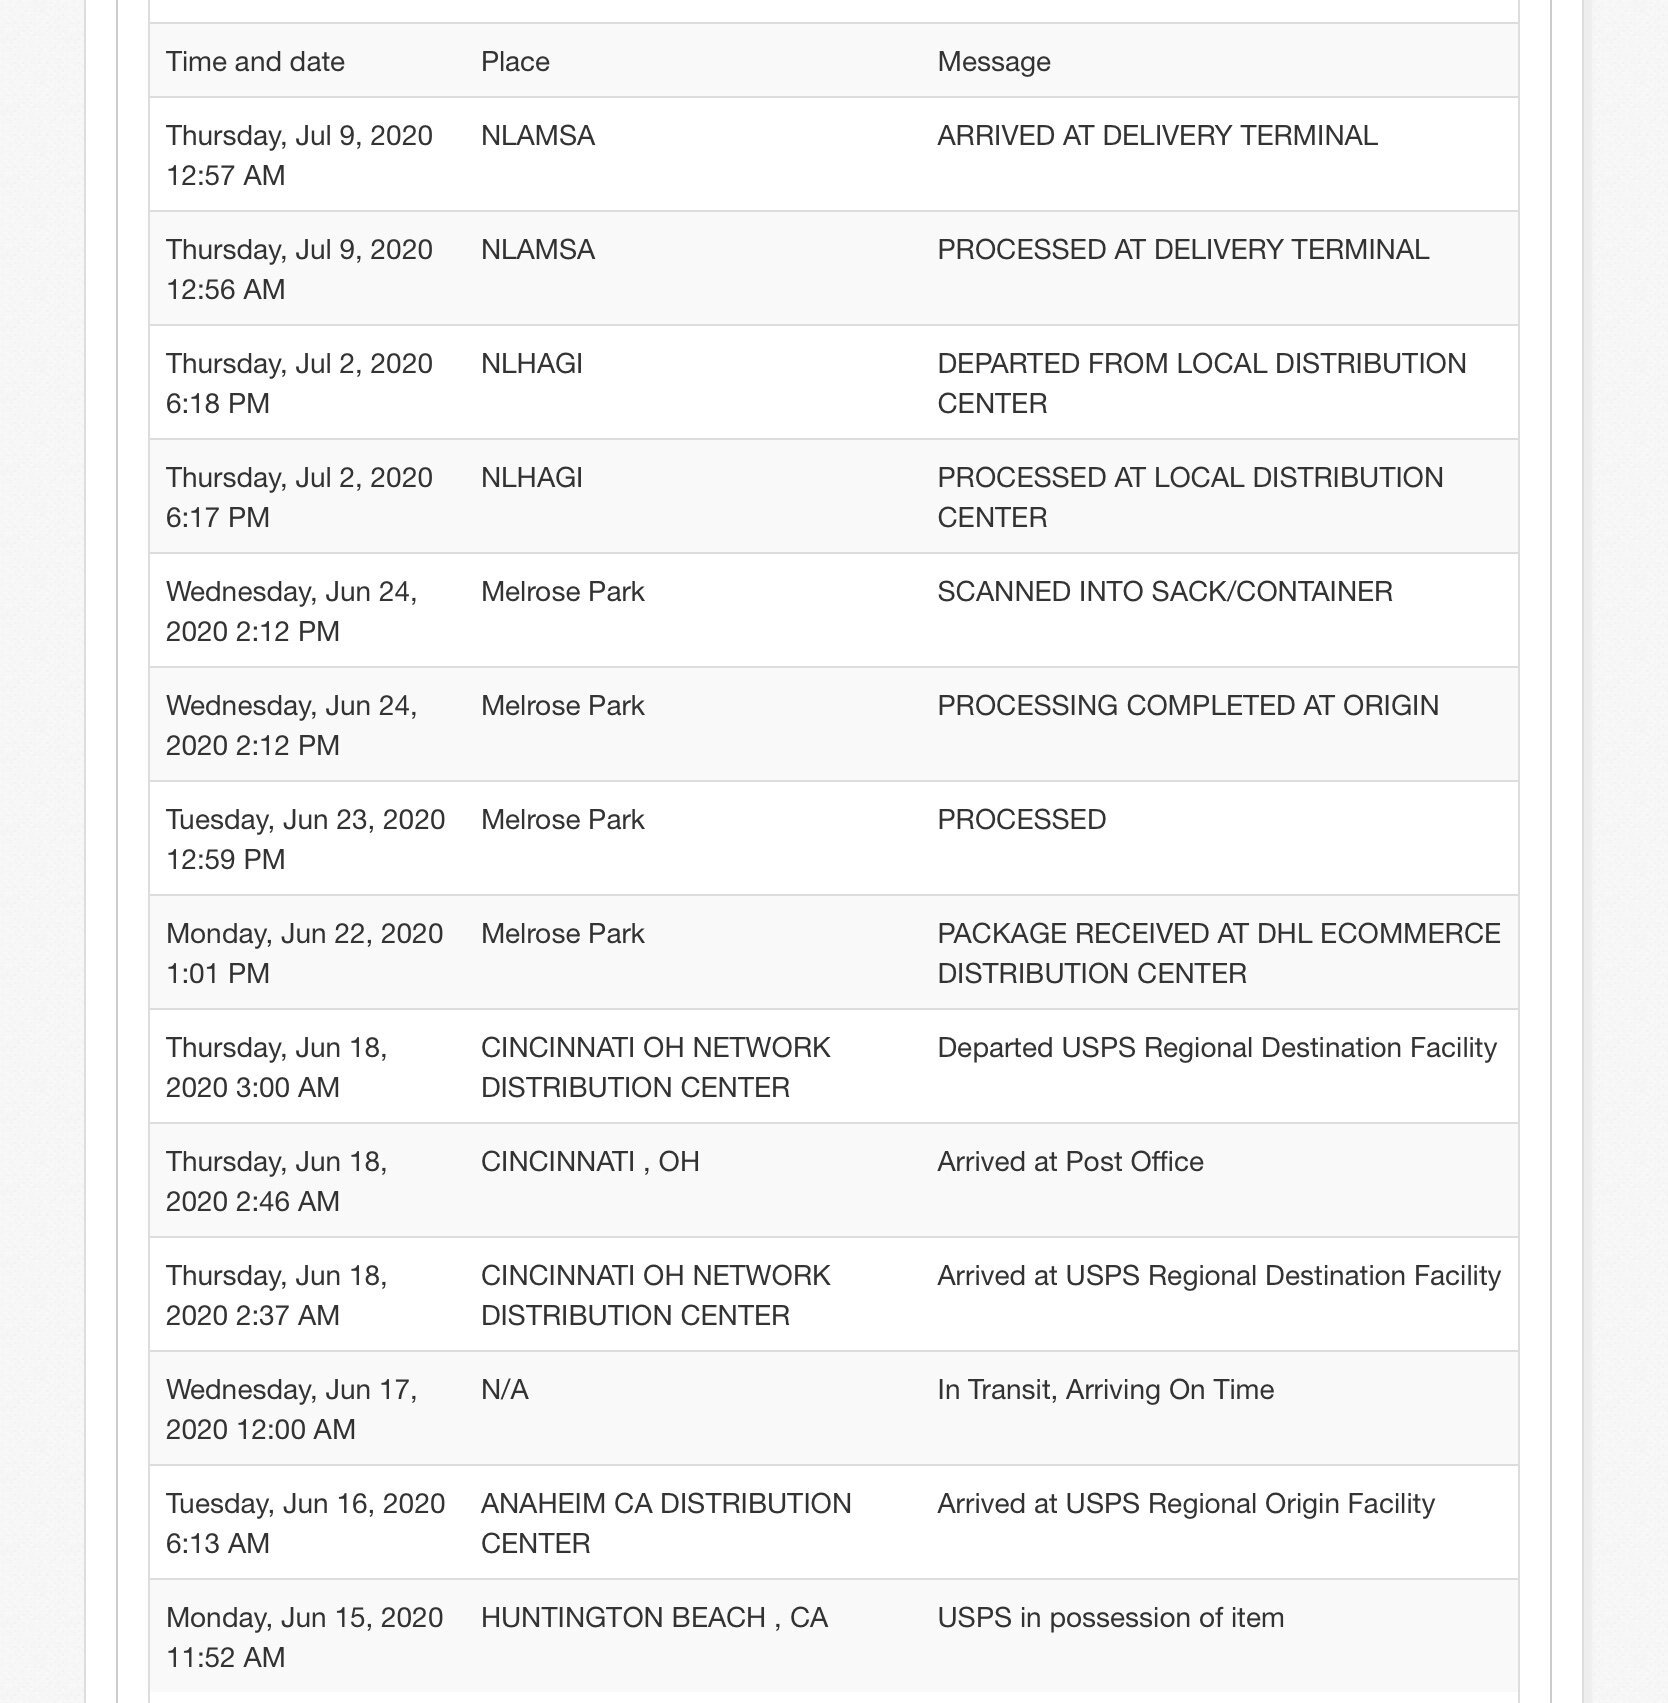Click the "Time and date" column header

255,62
